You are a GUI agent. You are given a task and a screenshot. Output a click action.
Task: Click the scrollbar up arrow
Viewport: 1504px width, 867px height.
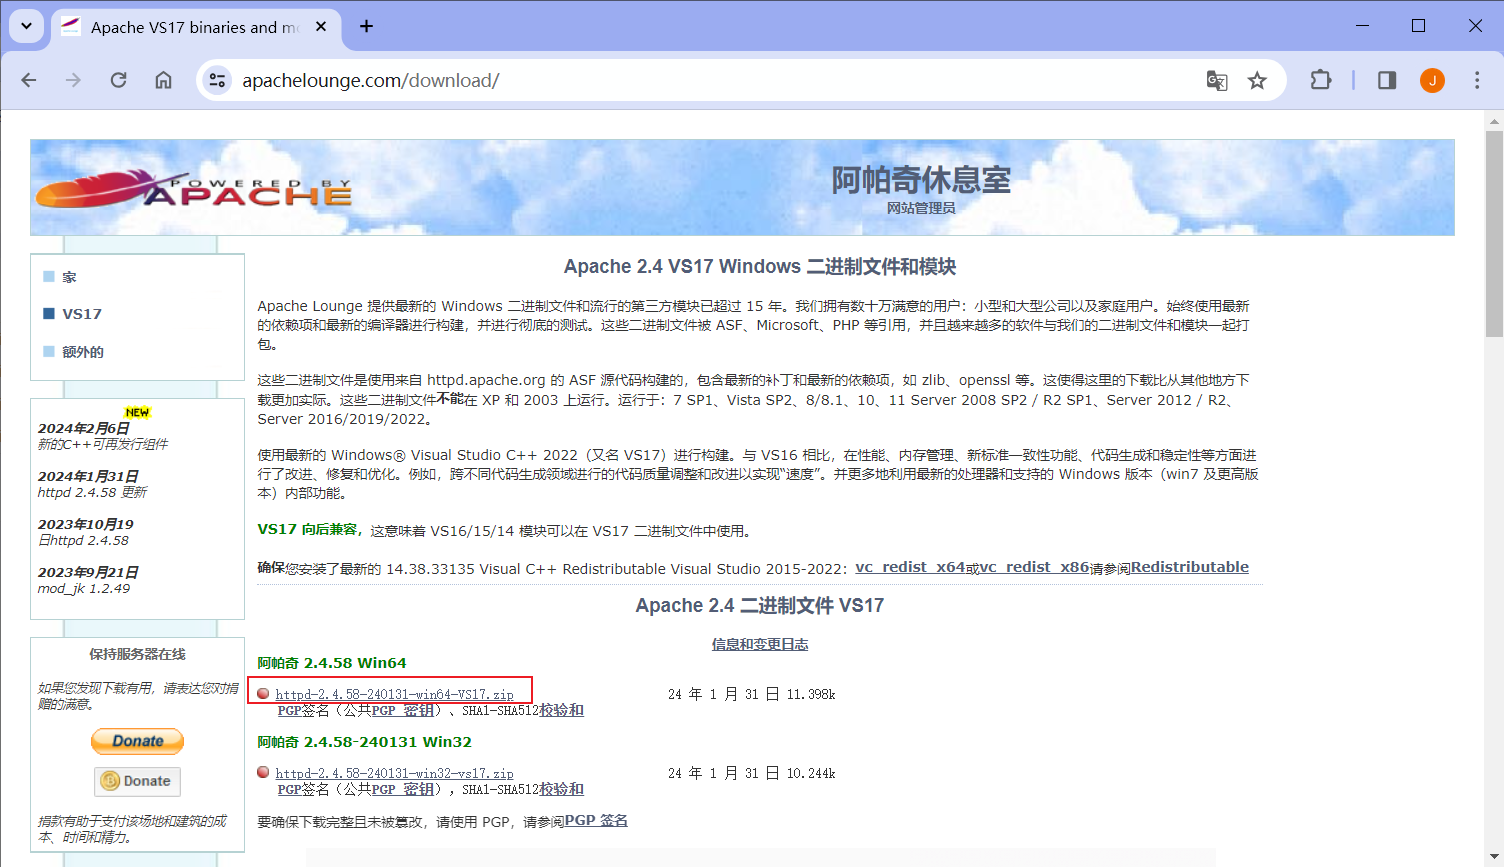[1494, 120]
